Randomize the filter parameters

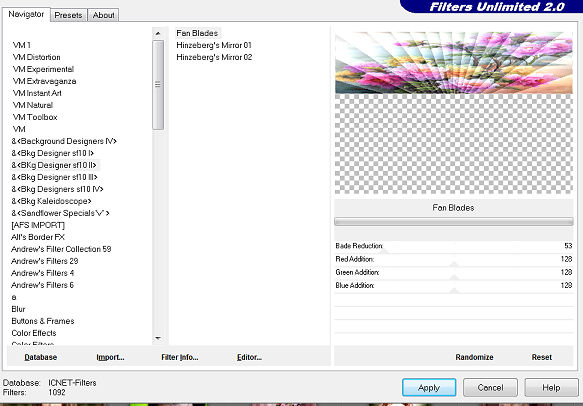coord(474,357)
